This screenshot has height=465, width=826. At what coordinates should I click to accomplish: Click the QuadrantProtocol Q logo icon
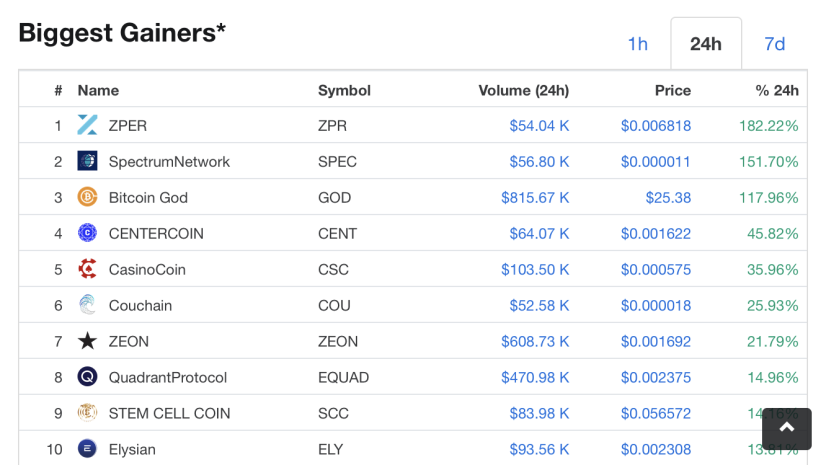coord(87,377)
